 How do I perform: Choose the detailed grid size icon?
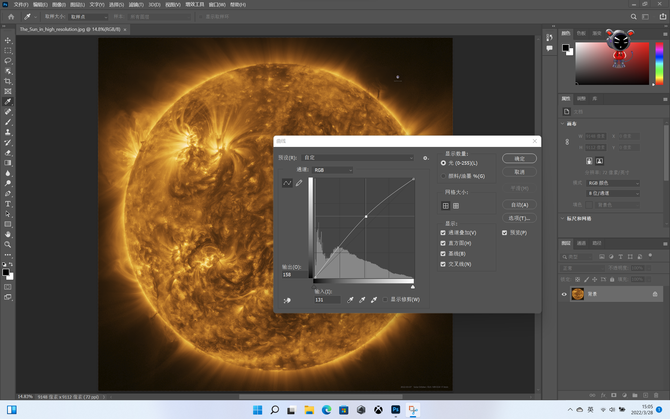456,205
